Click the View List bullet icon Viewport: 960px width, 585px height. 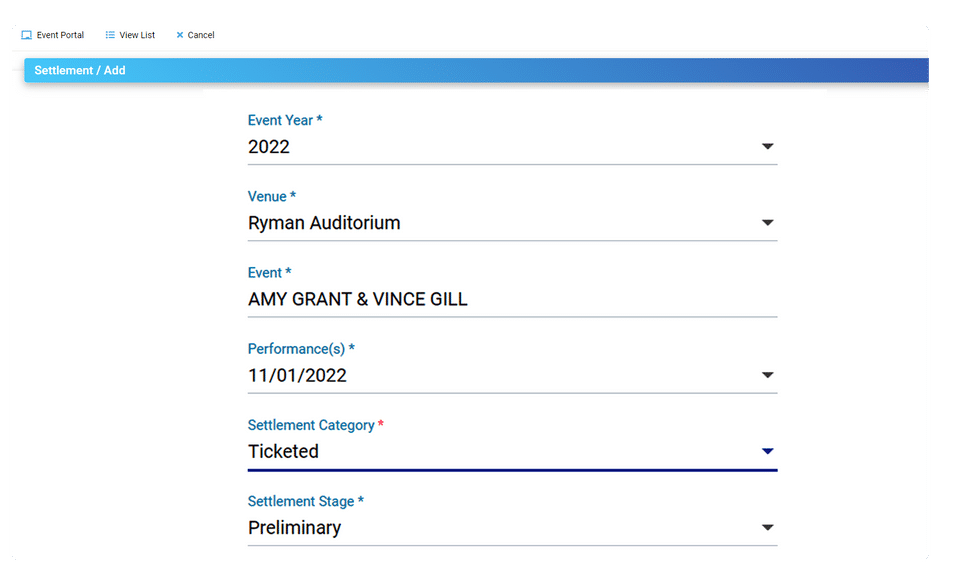110,35
